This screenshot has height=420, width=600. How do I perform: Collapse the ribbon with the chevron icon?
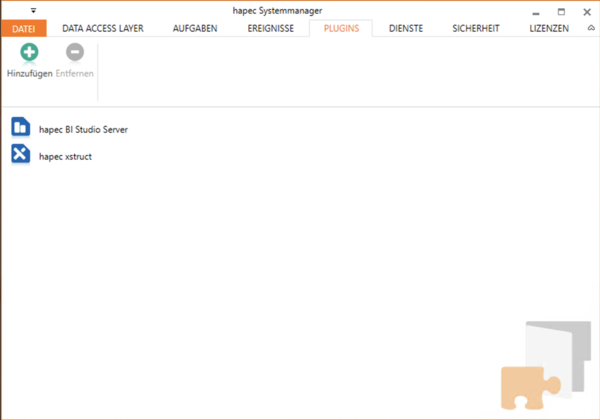coord(591,28)
